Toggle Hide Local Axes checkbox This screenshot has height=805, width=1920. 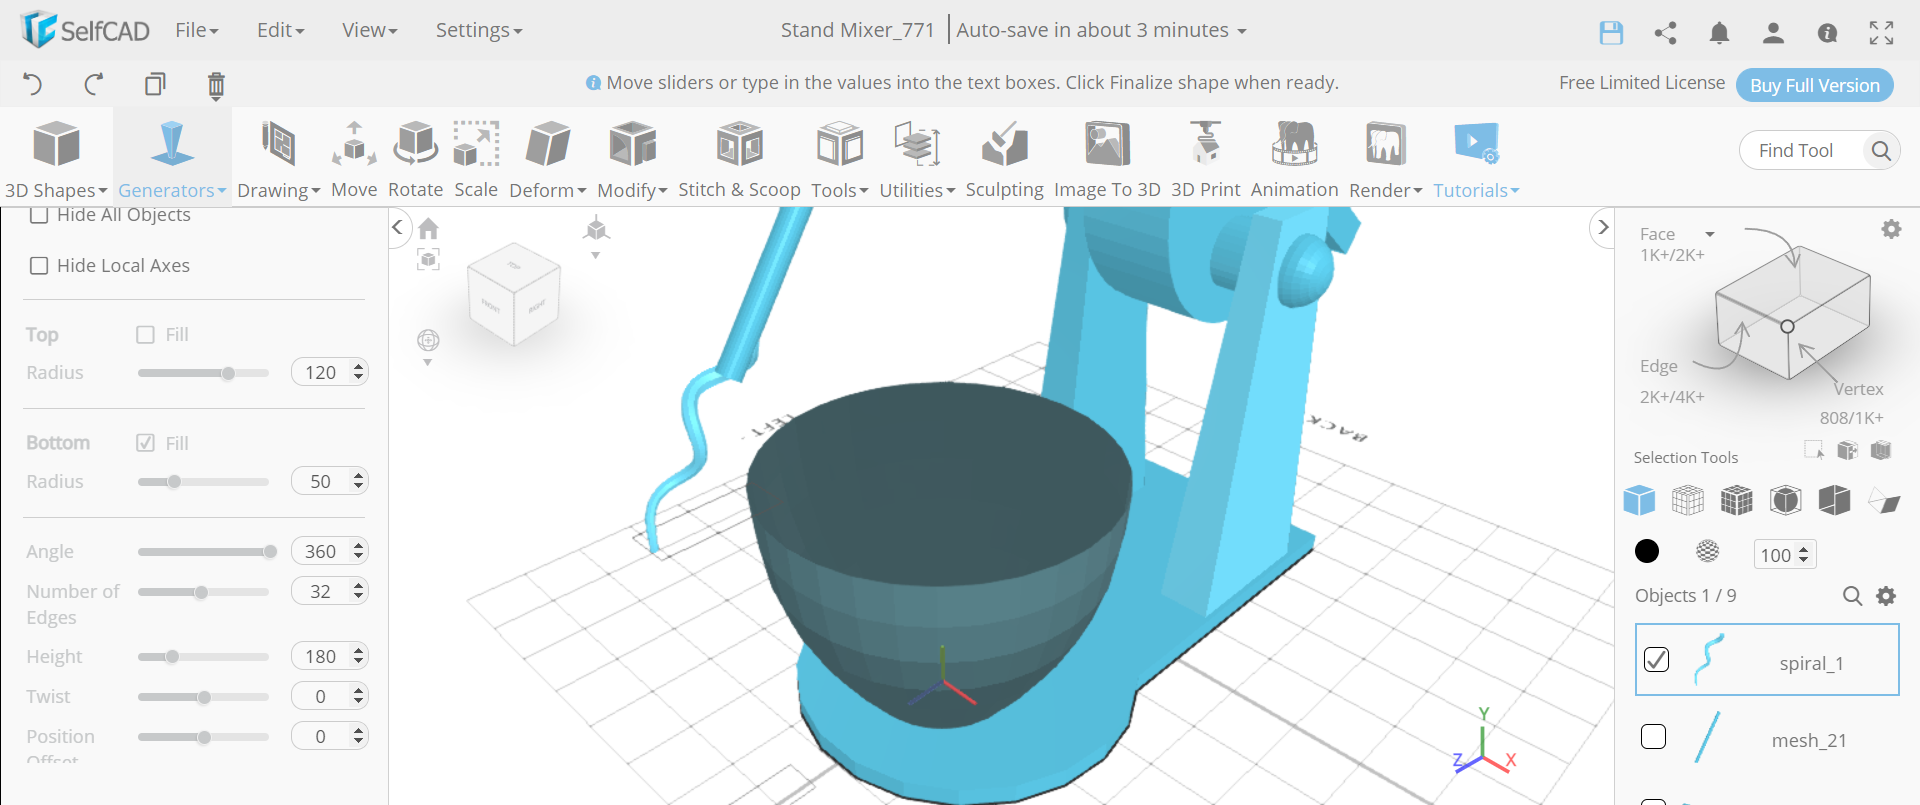39,266
